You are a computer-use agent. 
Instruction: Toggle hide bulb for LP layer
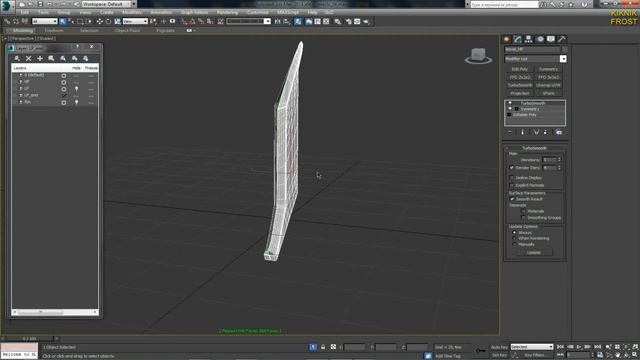76,89
